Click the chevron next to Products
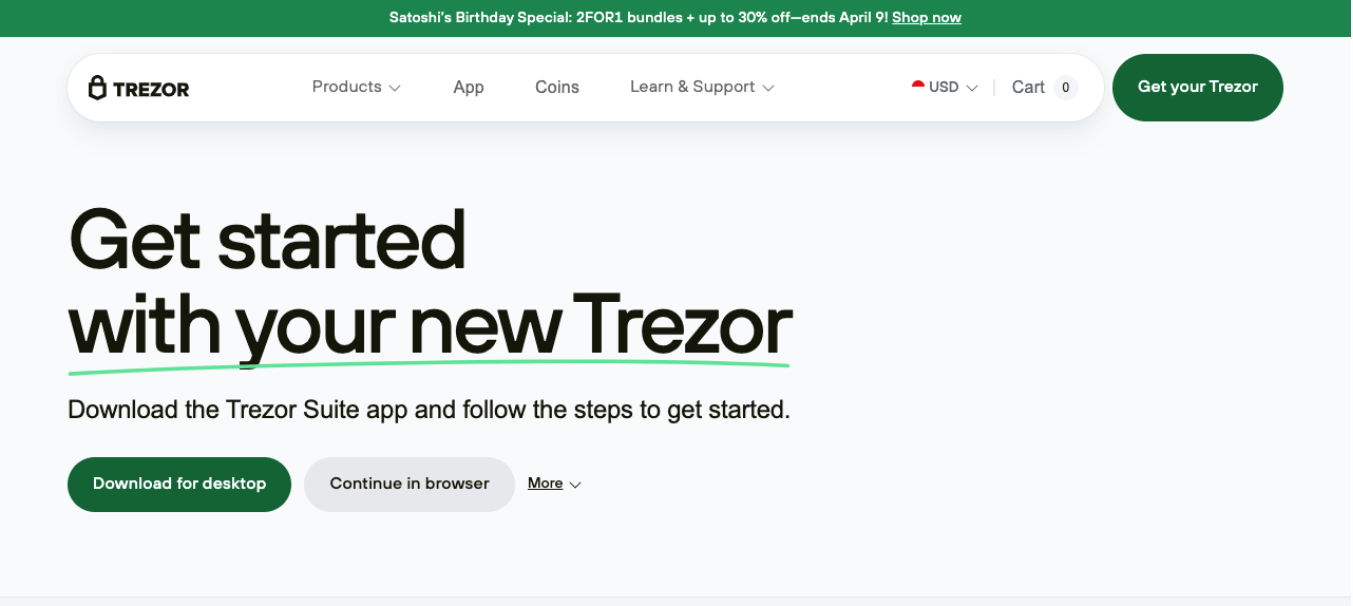Screen dimensions: 1353x606 [395, 88]
